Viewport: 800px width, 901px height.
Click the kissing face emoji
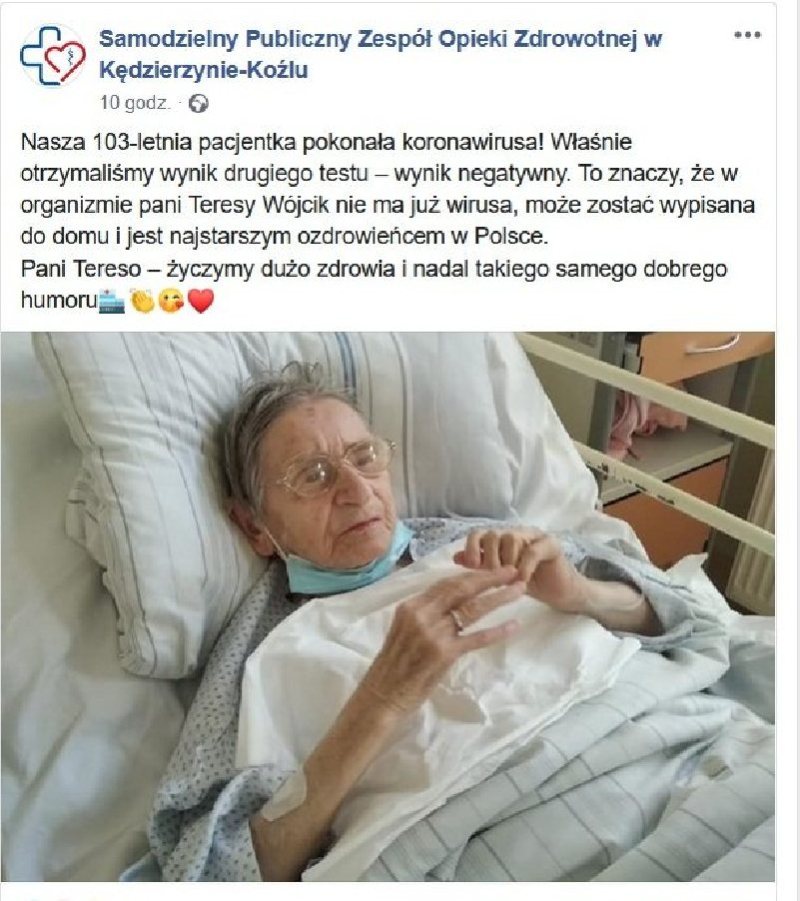point(171,301)
